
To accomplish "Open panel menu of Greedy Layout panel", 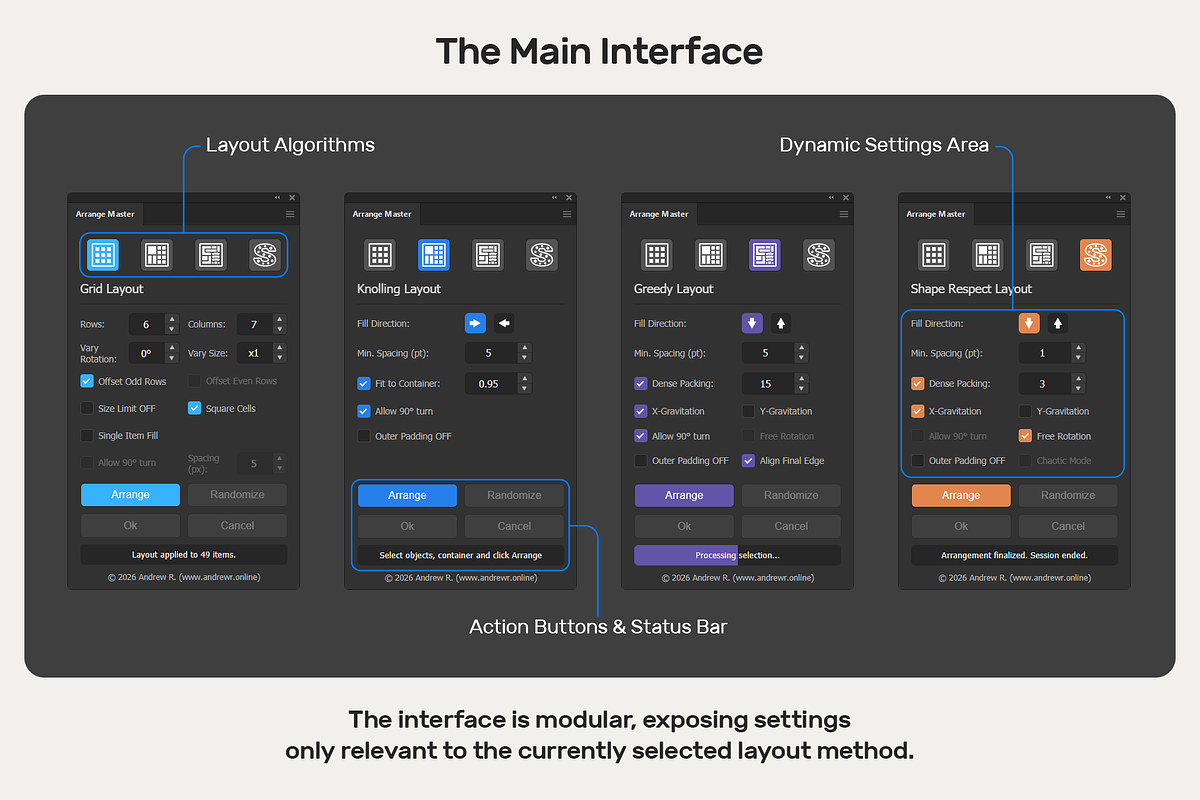I will (844, 214).
